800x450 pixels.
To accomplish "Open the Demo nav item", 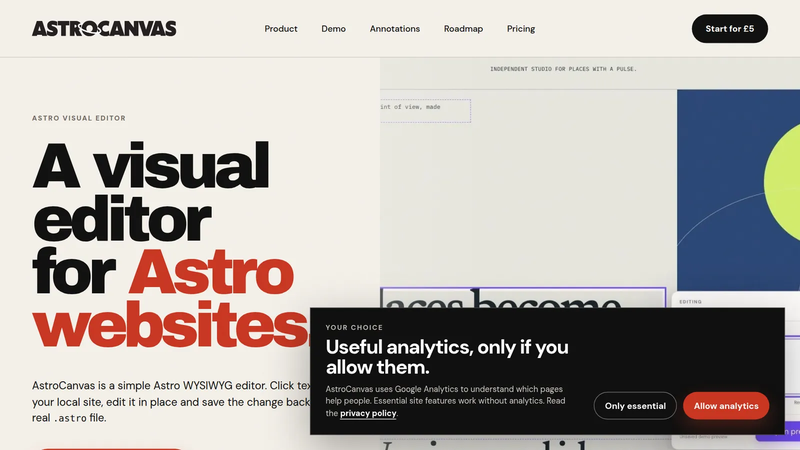I will [333, 29].
